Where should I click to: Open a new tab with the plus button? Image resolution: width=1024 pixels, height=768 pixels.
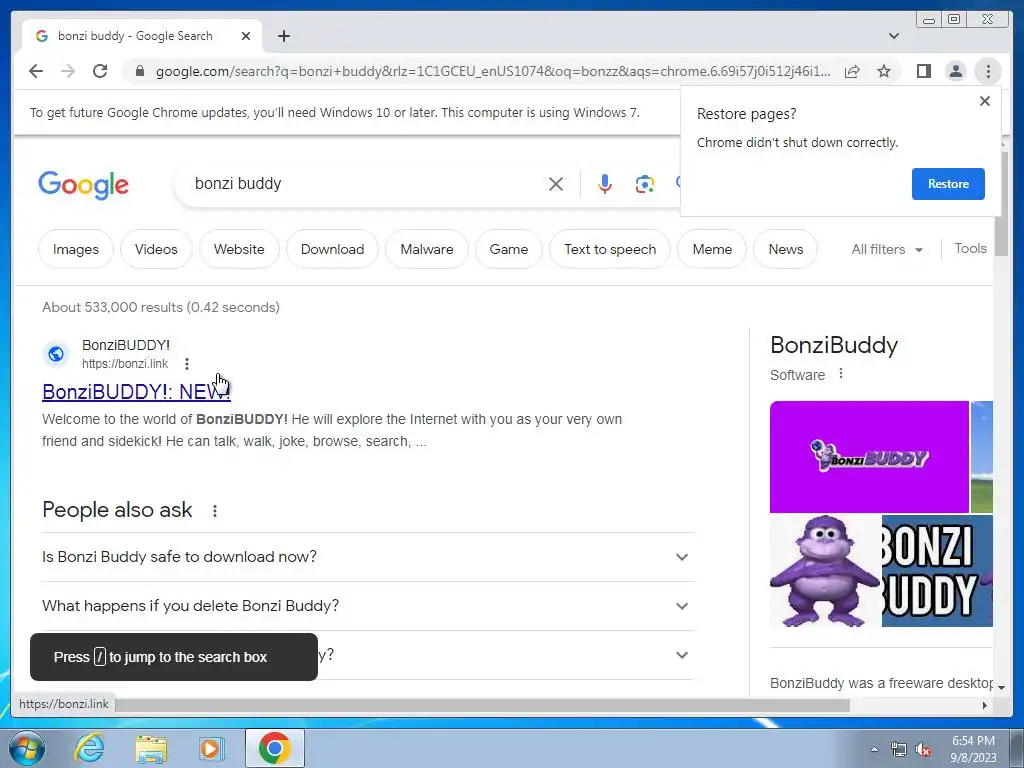click(283, 36)
